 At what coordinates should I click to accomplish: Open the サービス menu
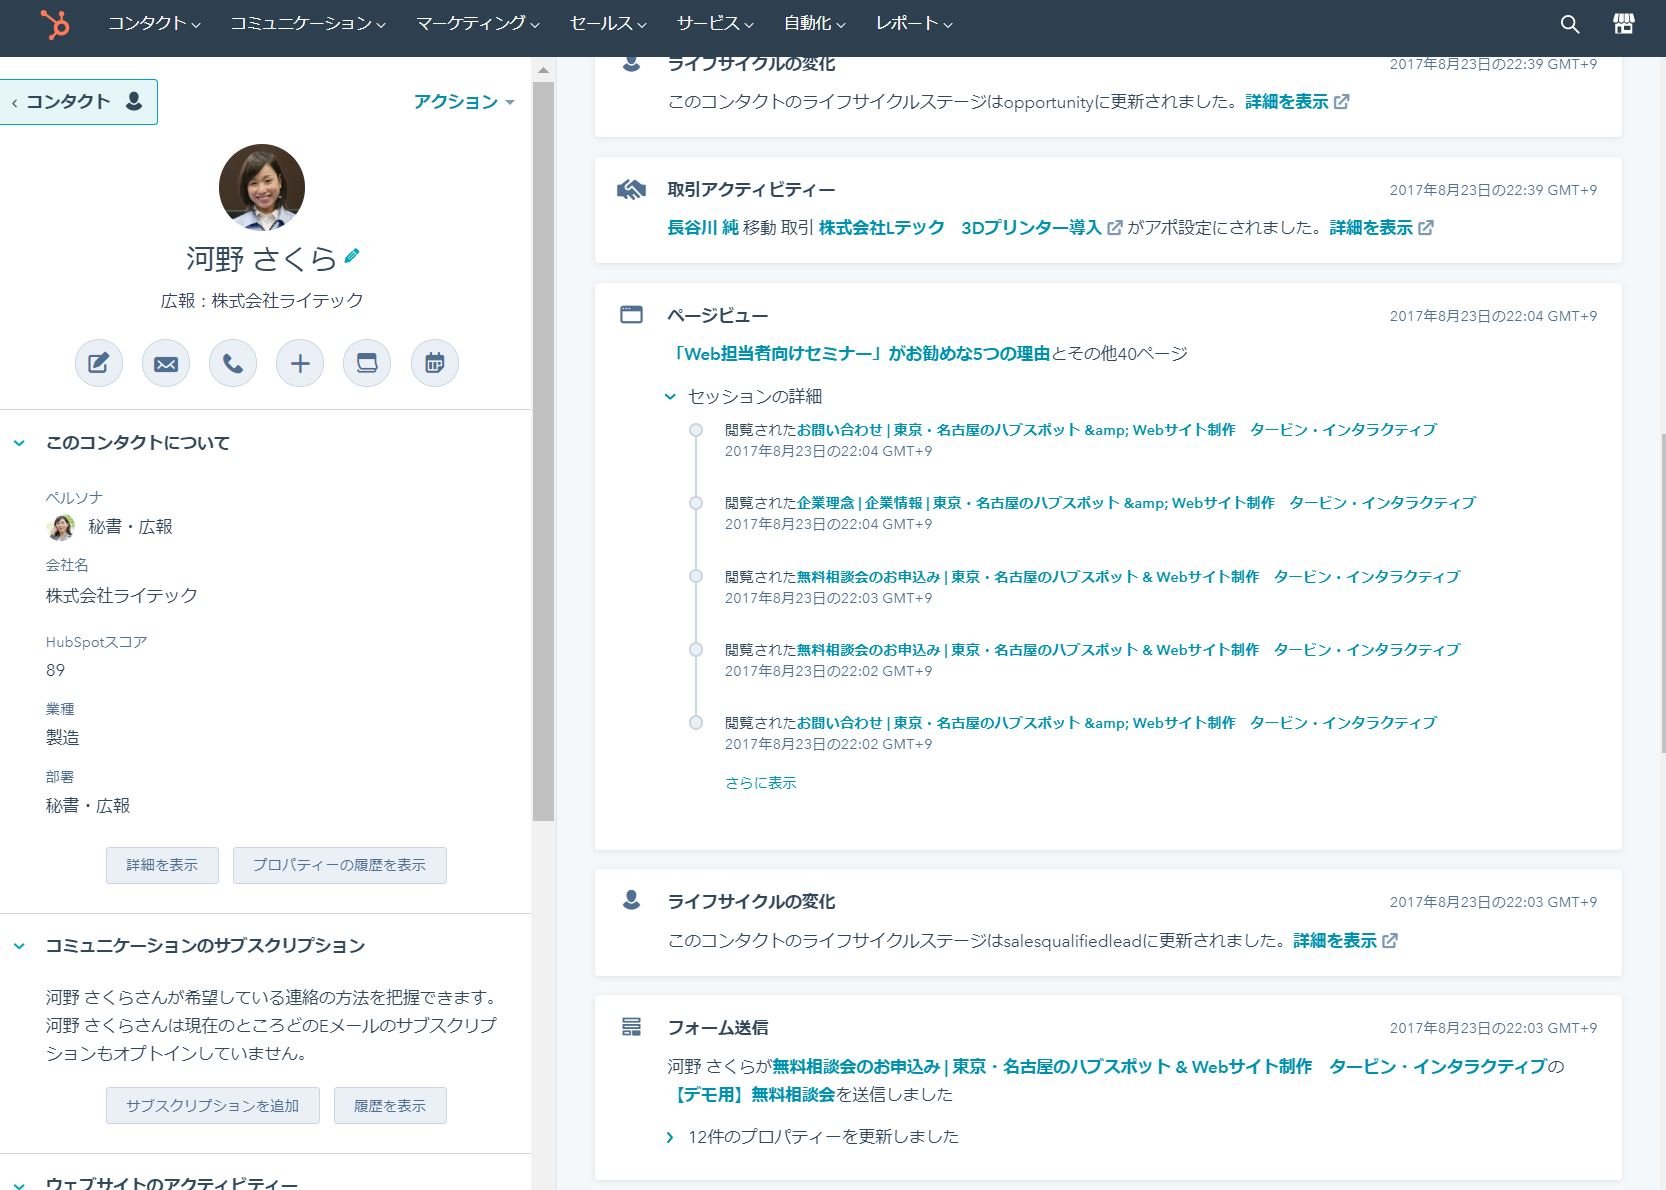[715, 24]
